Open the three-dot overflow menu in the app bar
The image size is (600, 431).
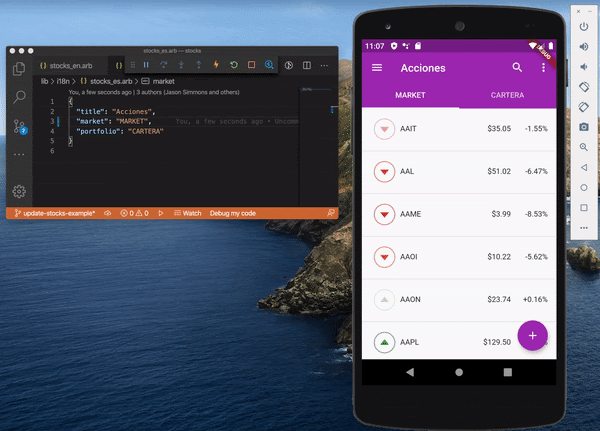[x=543, y=68]
